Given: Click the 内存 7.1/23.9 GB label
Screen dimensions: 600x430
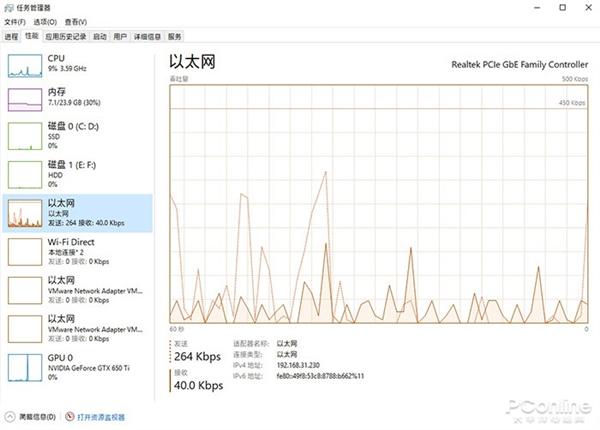Looking at the screenshot, I should click(74, 97).
